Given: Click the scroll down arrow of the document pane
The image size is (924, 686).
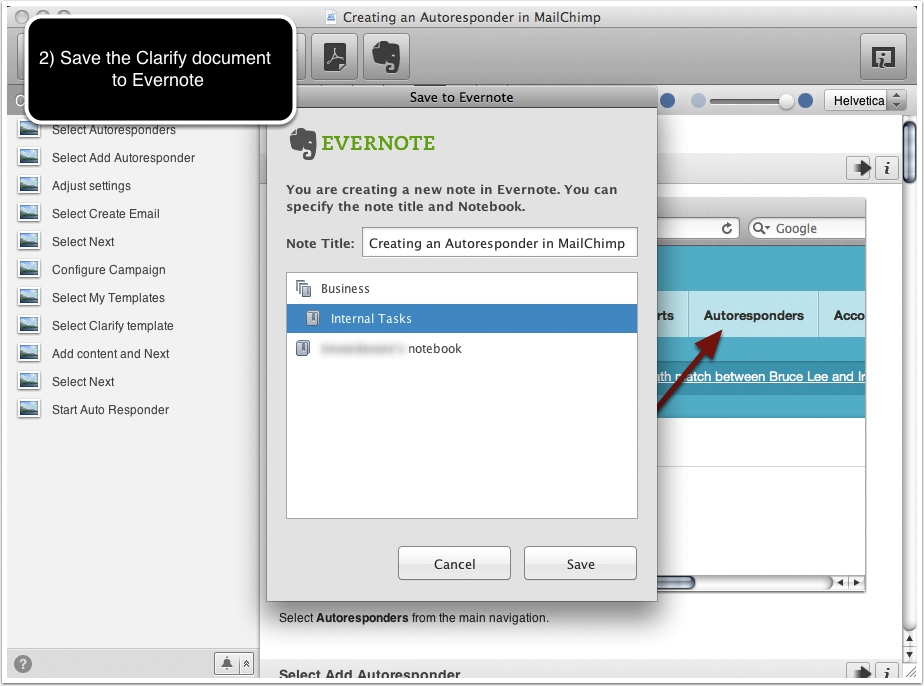Looking at the screenshot, I should tap(910, 655).
